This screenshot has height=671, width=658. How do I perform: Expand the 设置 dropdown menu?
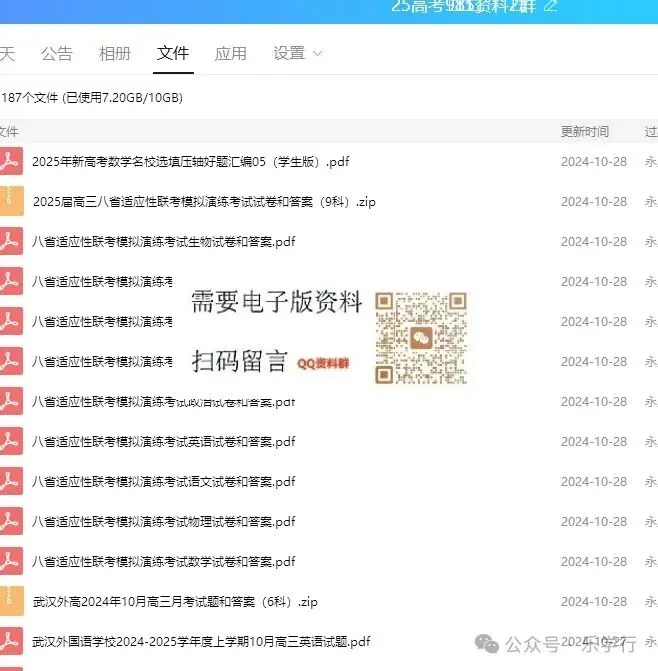[297, 53]
